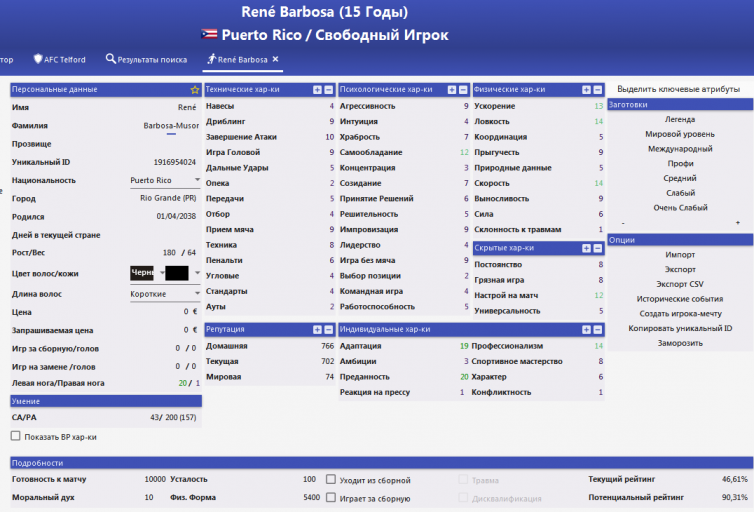Apply the Слабый preset
Viewport: 754px width, 512px height.
(680, 193)
